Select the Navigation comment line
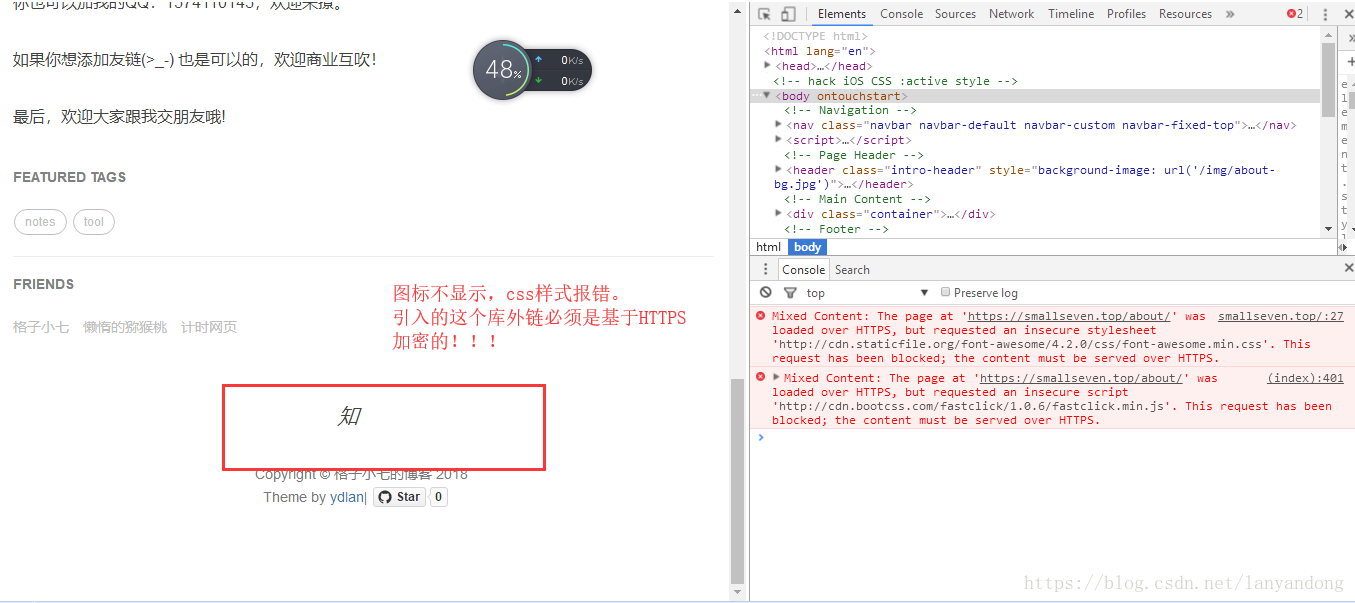 pyautogui.click(x=850, y=110)
